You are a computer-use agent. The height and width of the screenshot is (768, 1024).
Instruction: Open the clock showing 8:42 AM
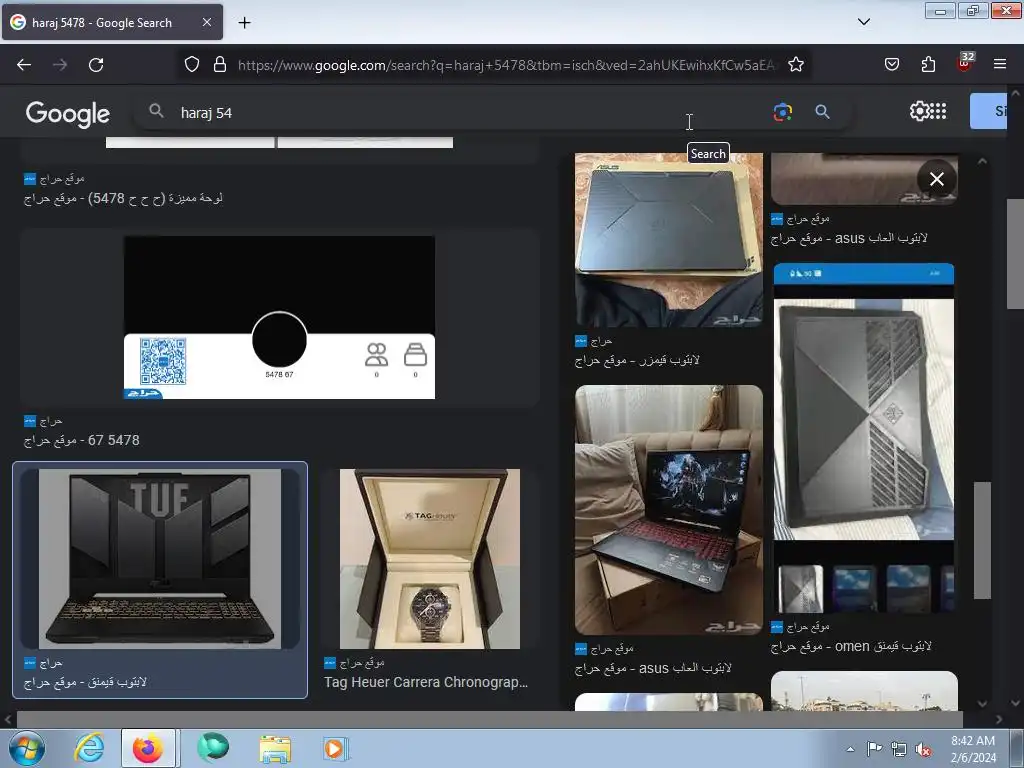pos(973,749)
